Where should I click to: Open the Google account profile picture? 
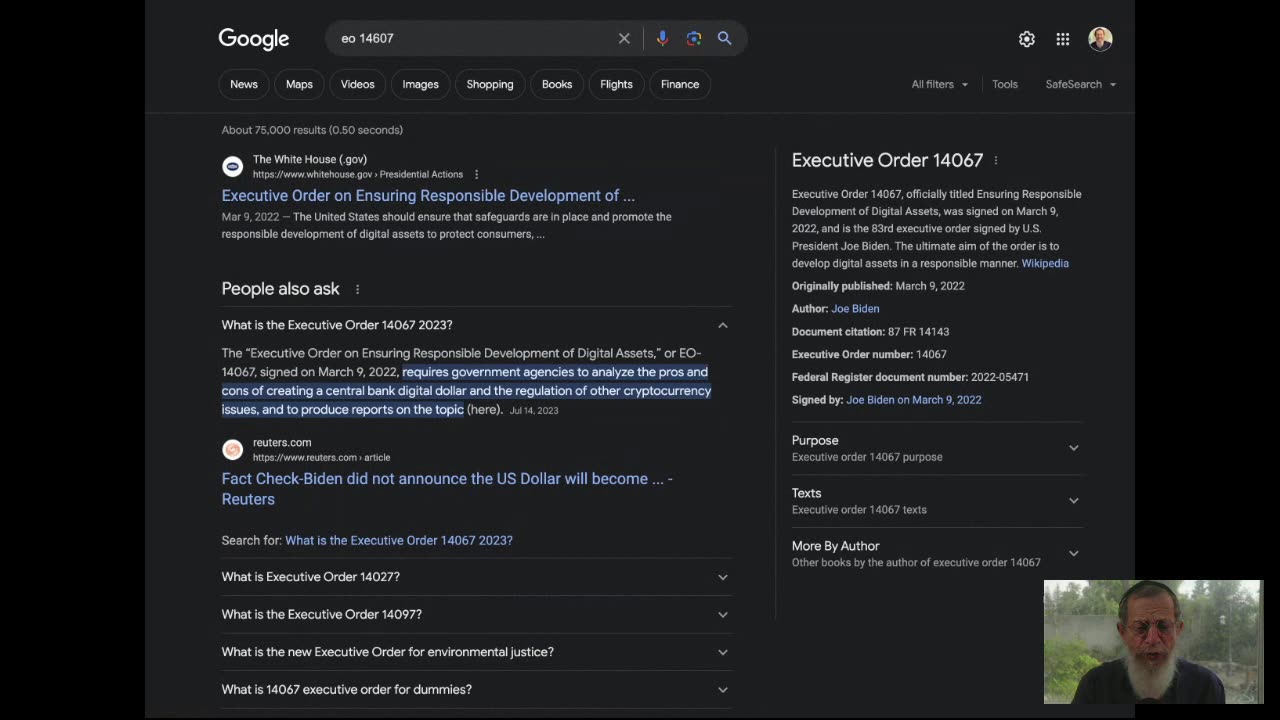pos(1100,39)
